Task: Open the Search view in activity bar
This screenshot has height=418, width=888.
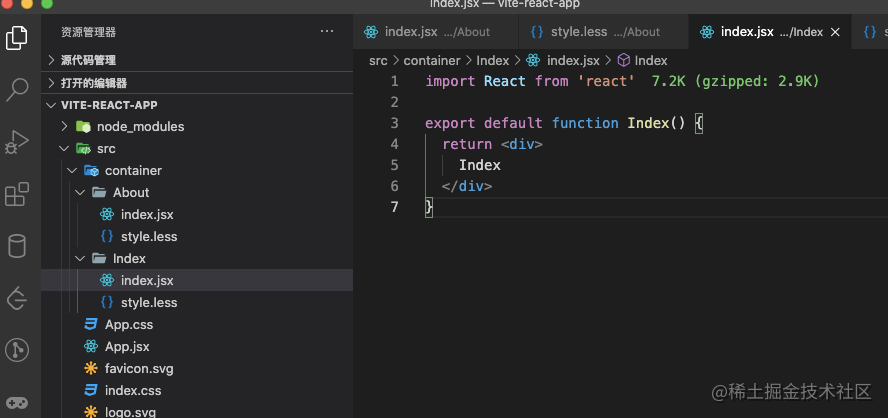Action: point(16,90)
